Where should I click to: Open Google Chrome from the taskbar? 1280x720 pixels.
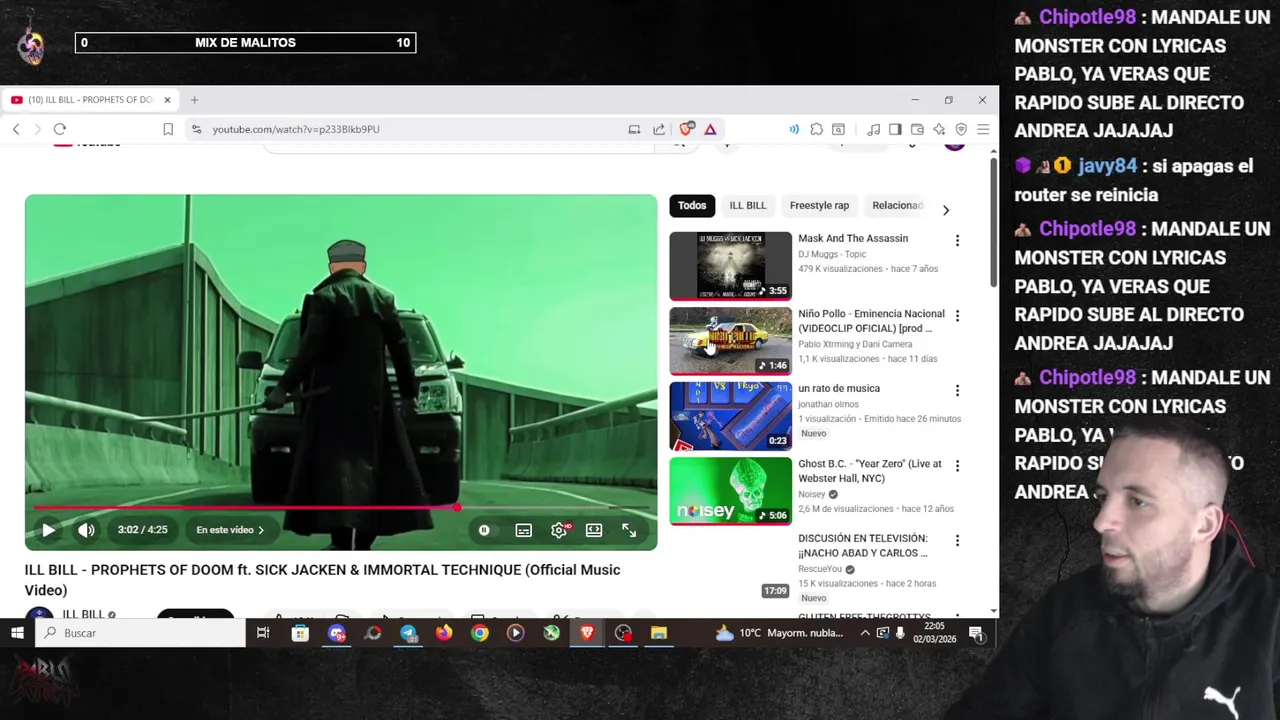pos(480,633)
